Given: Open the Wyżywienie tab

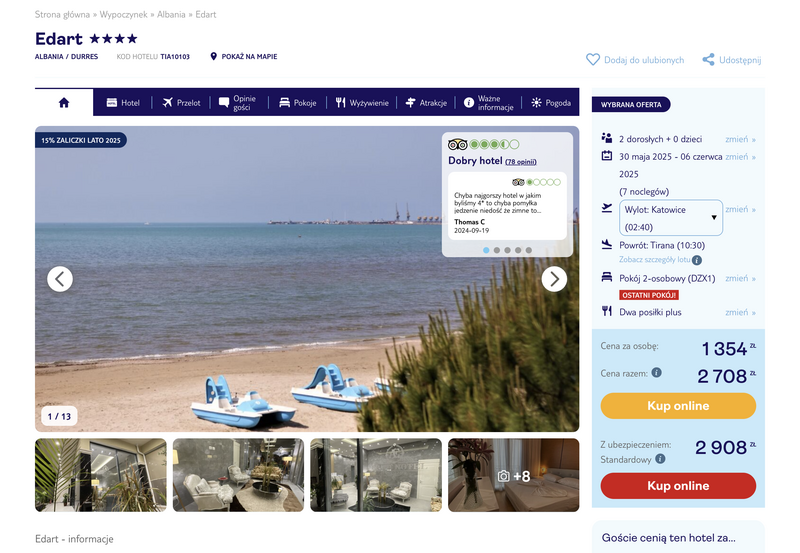Looking at the screenshot, I should pos(362,103).
